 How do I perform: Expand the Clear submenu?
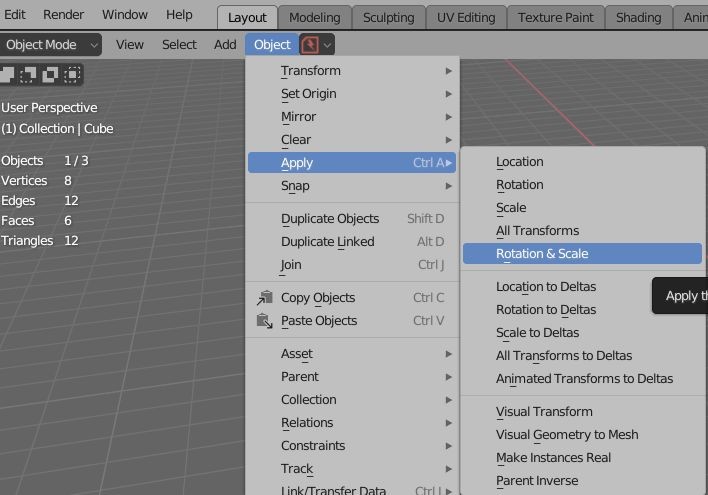[x=352, y=140]
